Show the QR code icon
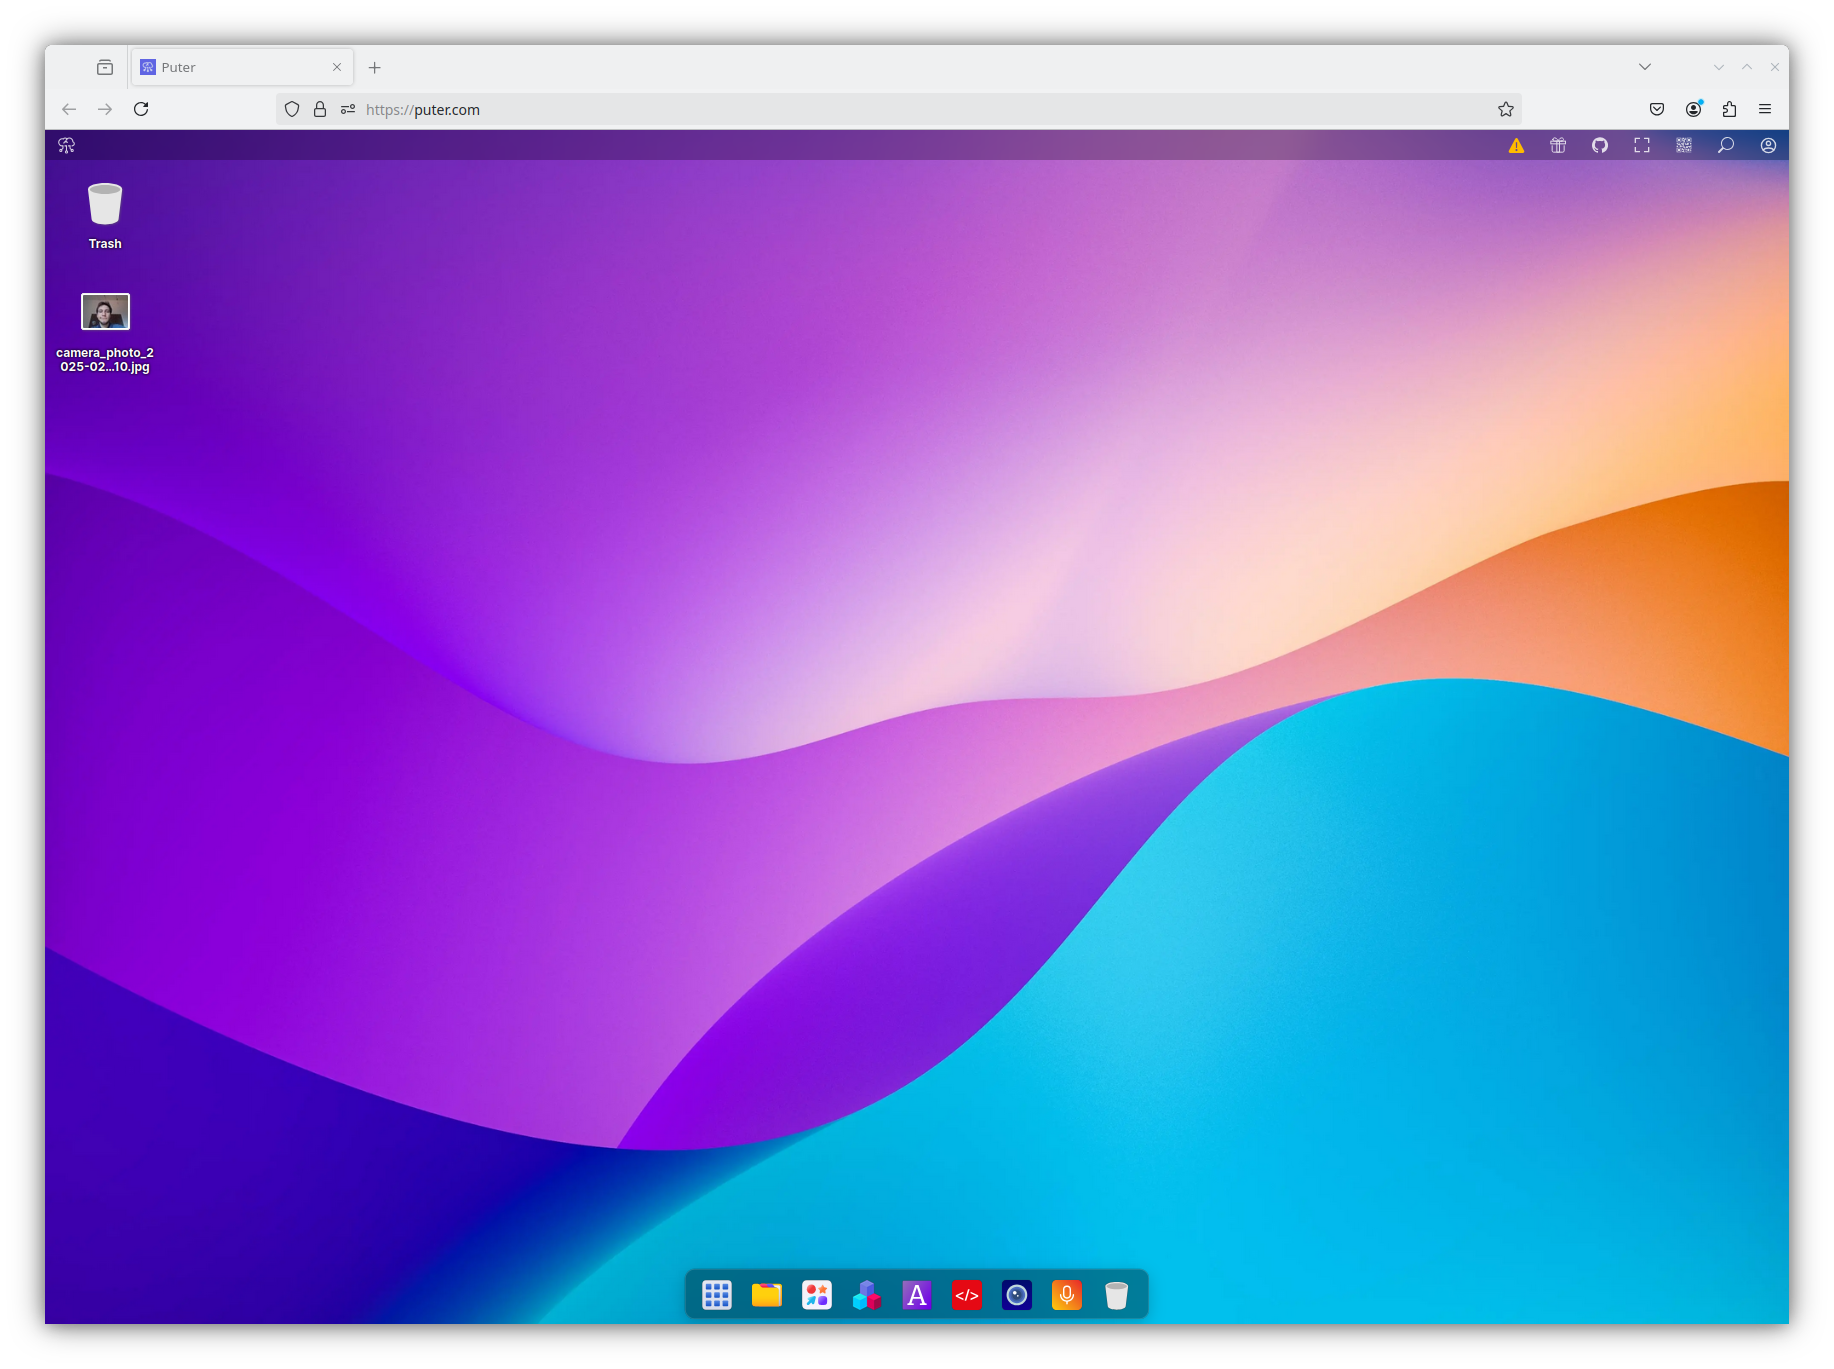 [1684, 145]
